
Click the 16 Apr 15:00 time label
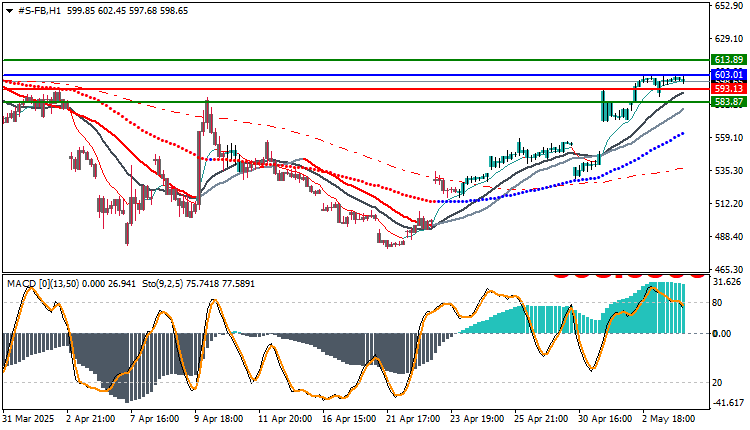tap(350, 419)
